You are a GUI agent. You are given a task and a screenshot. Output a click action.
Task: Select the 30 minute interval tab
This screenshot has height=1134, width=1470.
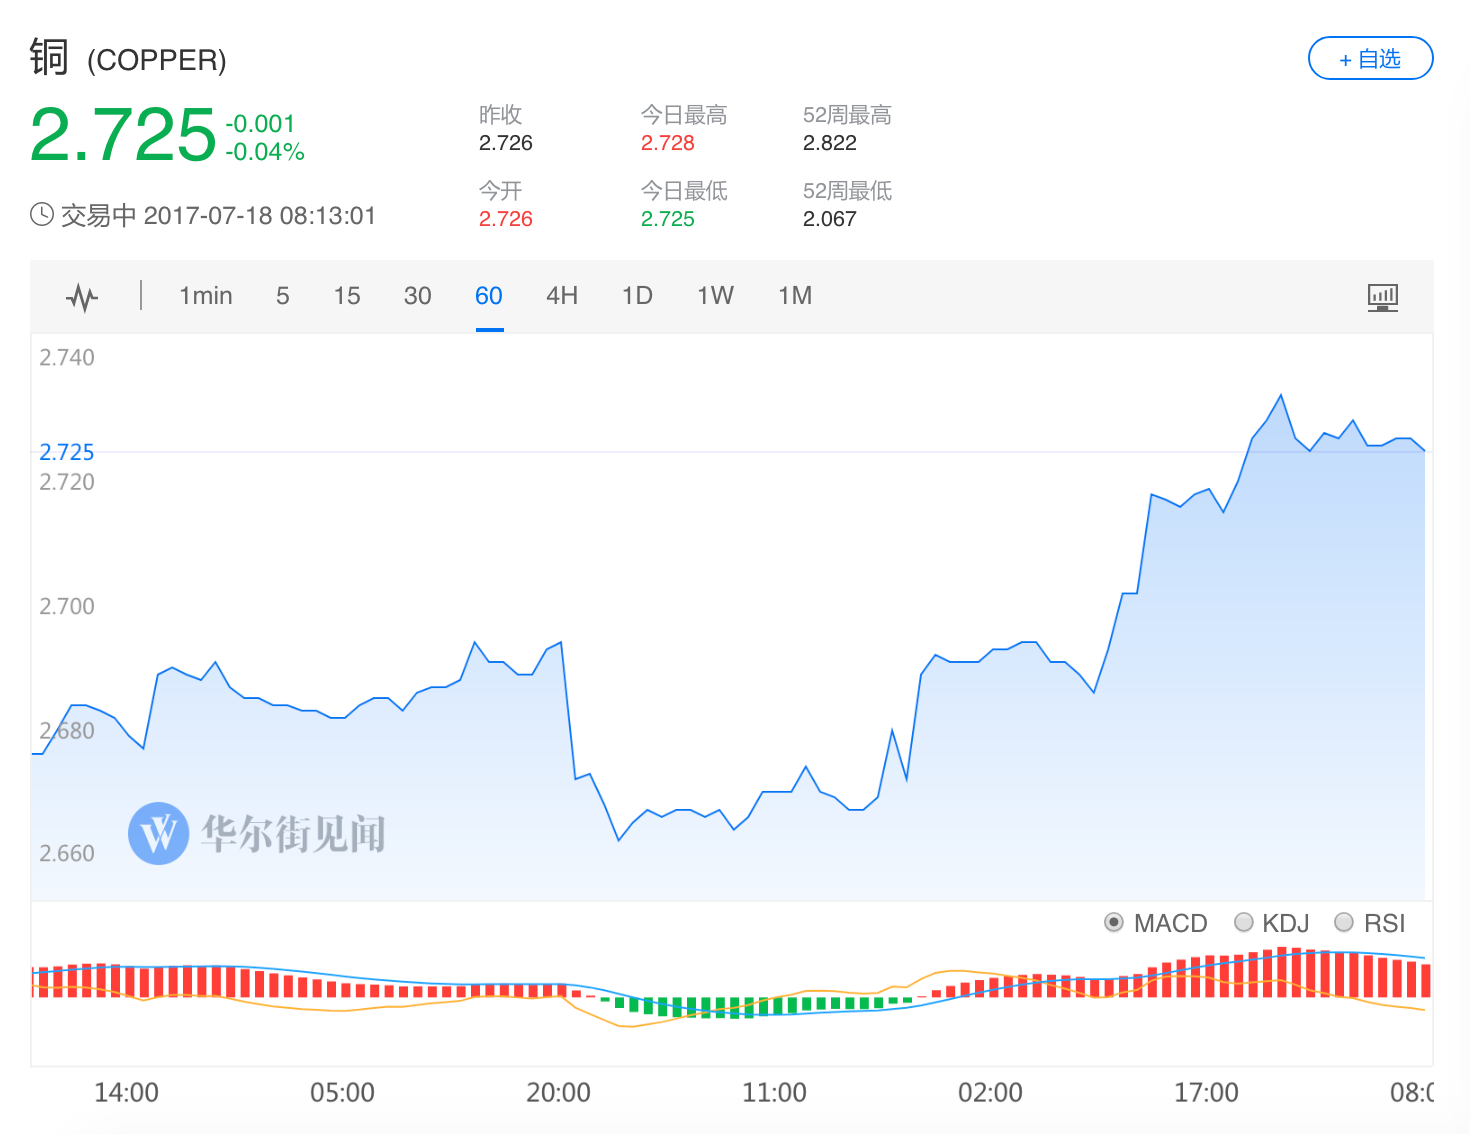point(417,296)
